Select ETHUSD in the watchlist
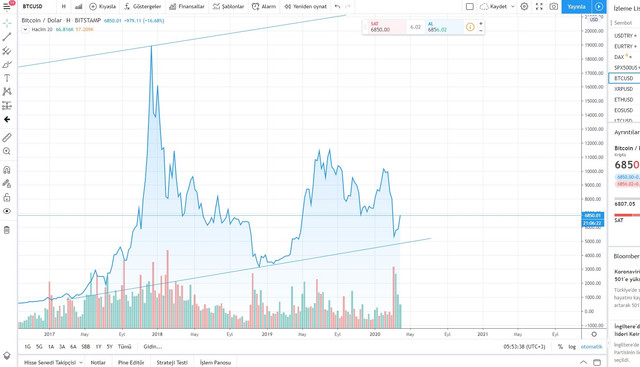Screen dimensions: 640x367 pyautogui.click(x=624, y=100)
